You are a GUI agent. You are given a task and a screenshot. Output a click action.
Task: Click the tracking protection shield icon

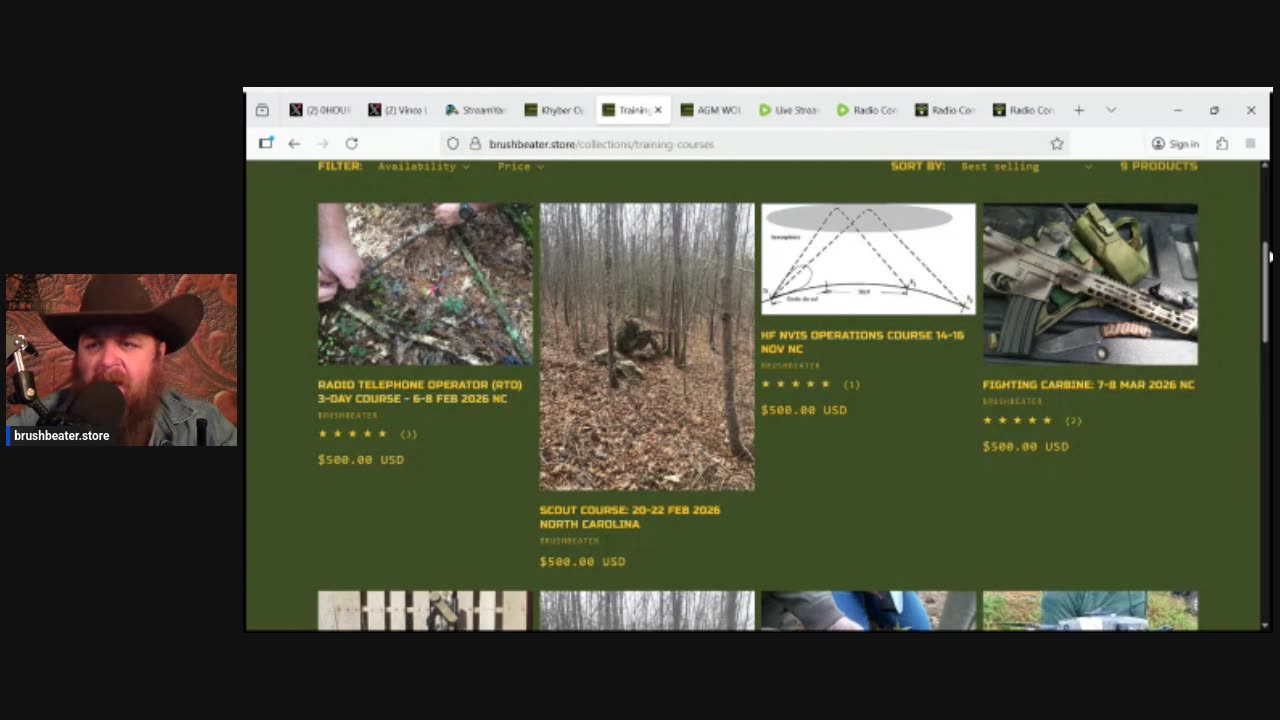point(453,144)
